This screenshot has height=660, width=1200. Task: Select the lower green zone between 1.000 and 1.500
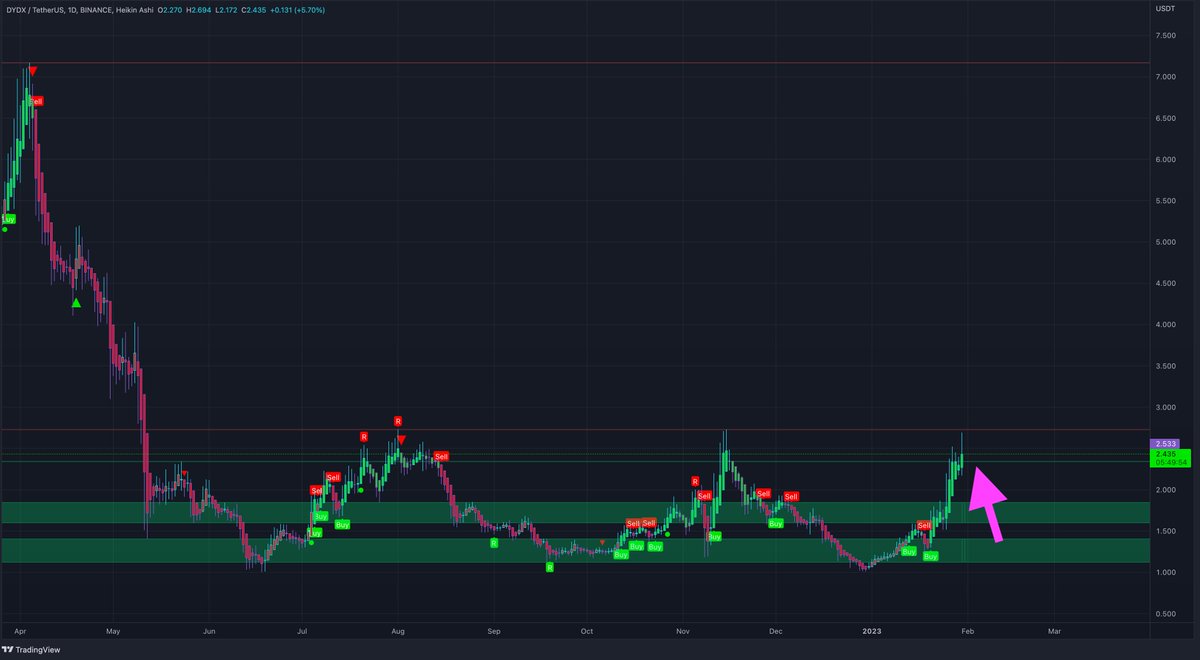(x=575, y=550)
